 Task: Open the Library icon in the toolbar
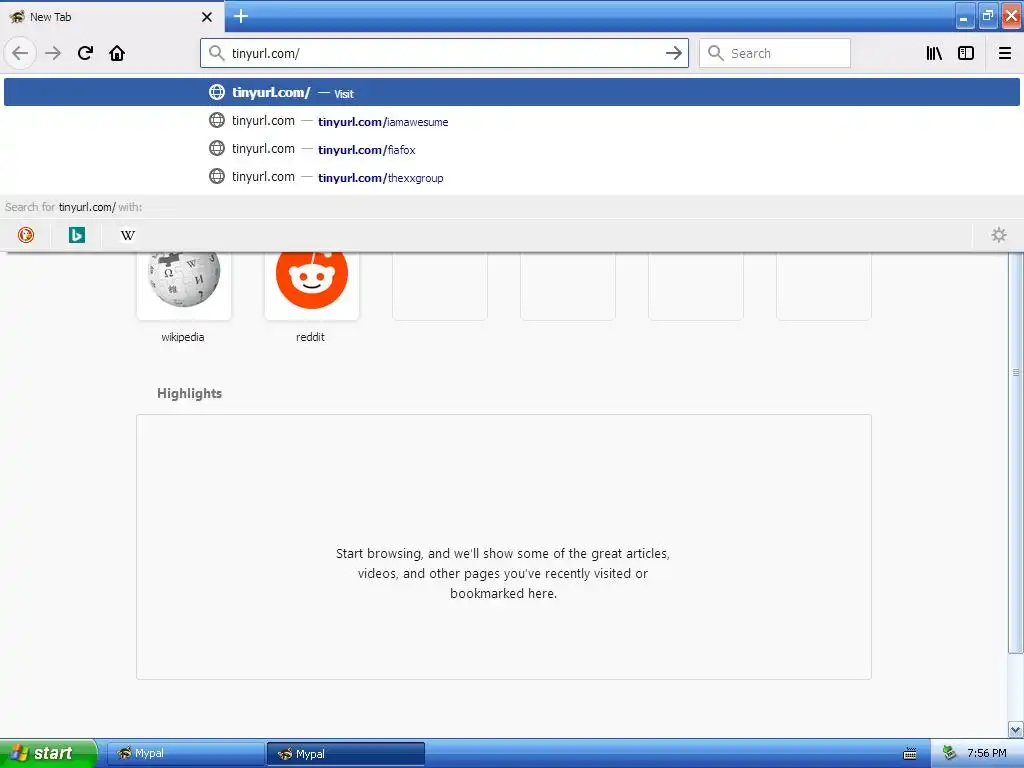click(x=934, y=53)
